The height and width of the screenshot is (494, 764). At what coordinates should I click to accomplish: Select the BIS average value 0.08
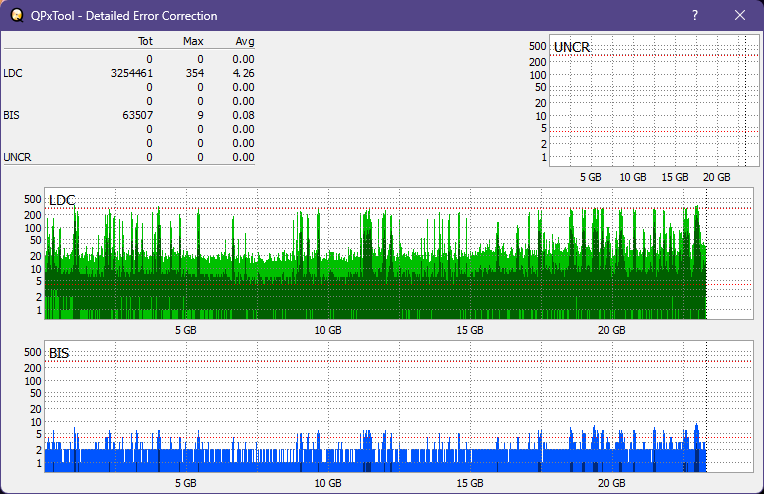point(243,115)
